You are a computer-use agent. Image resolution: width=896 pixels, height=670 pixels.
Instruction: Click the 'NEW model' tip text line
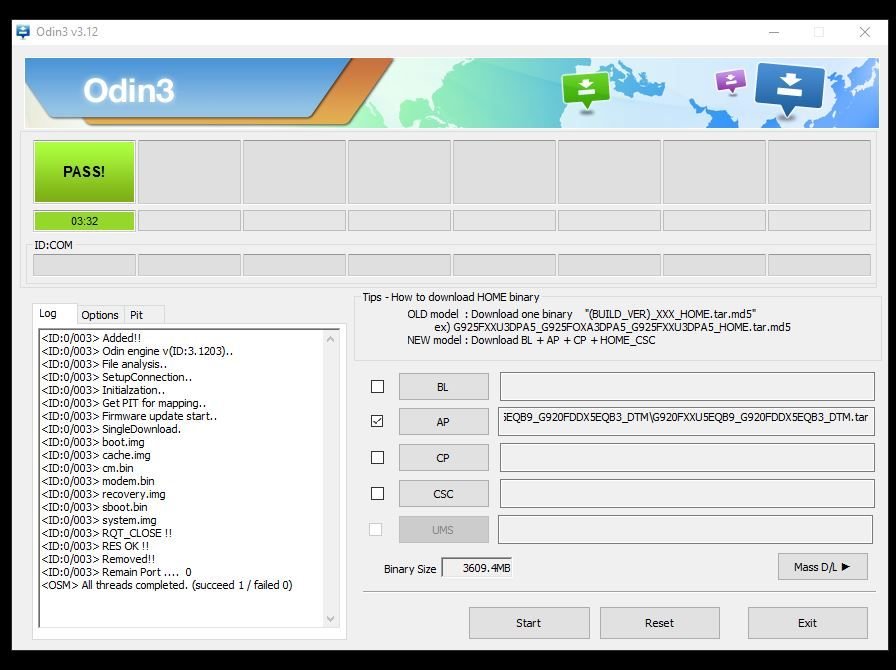[531, 340]
